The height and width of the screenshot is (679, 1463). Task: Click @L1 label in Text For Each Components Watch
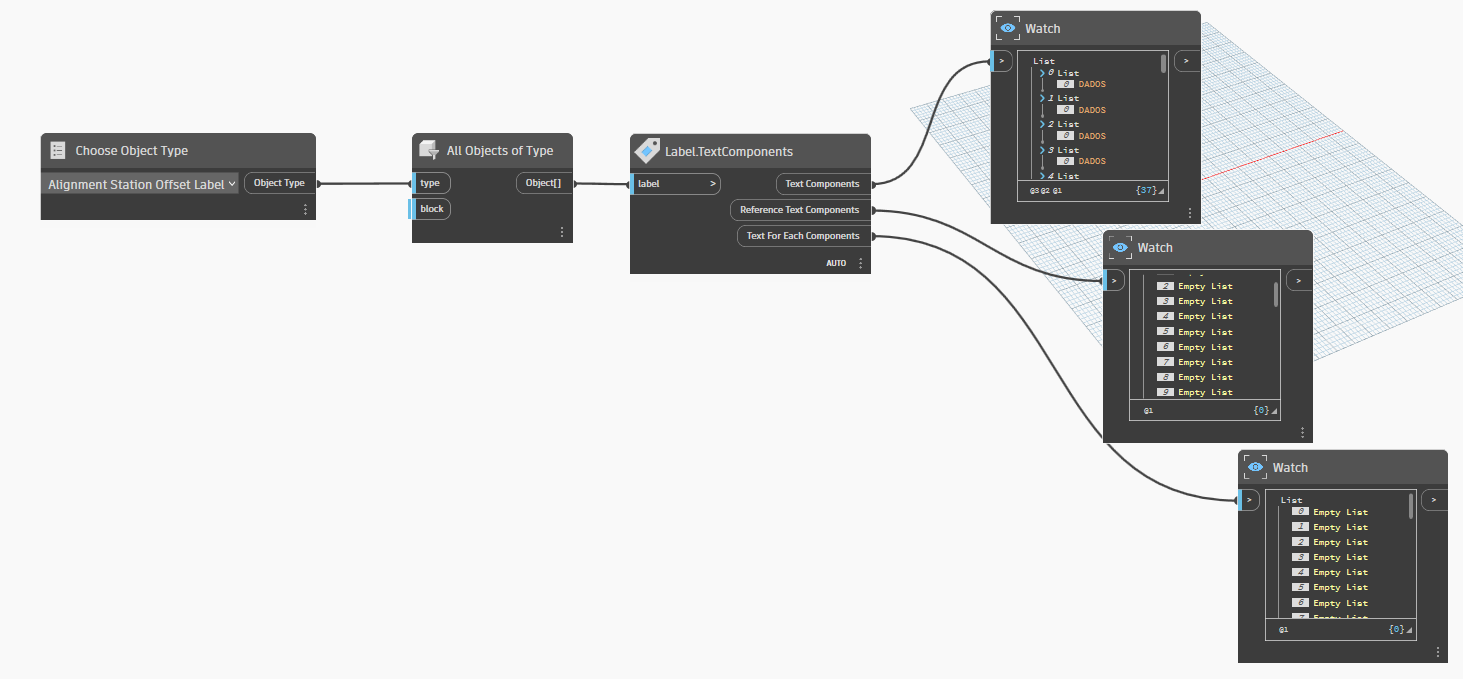click(x=1284, y=630)
